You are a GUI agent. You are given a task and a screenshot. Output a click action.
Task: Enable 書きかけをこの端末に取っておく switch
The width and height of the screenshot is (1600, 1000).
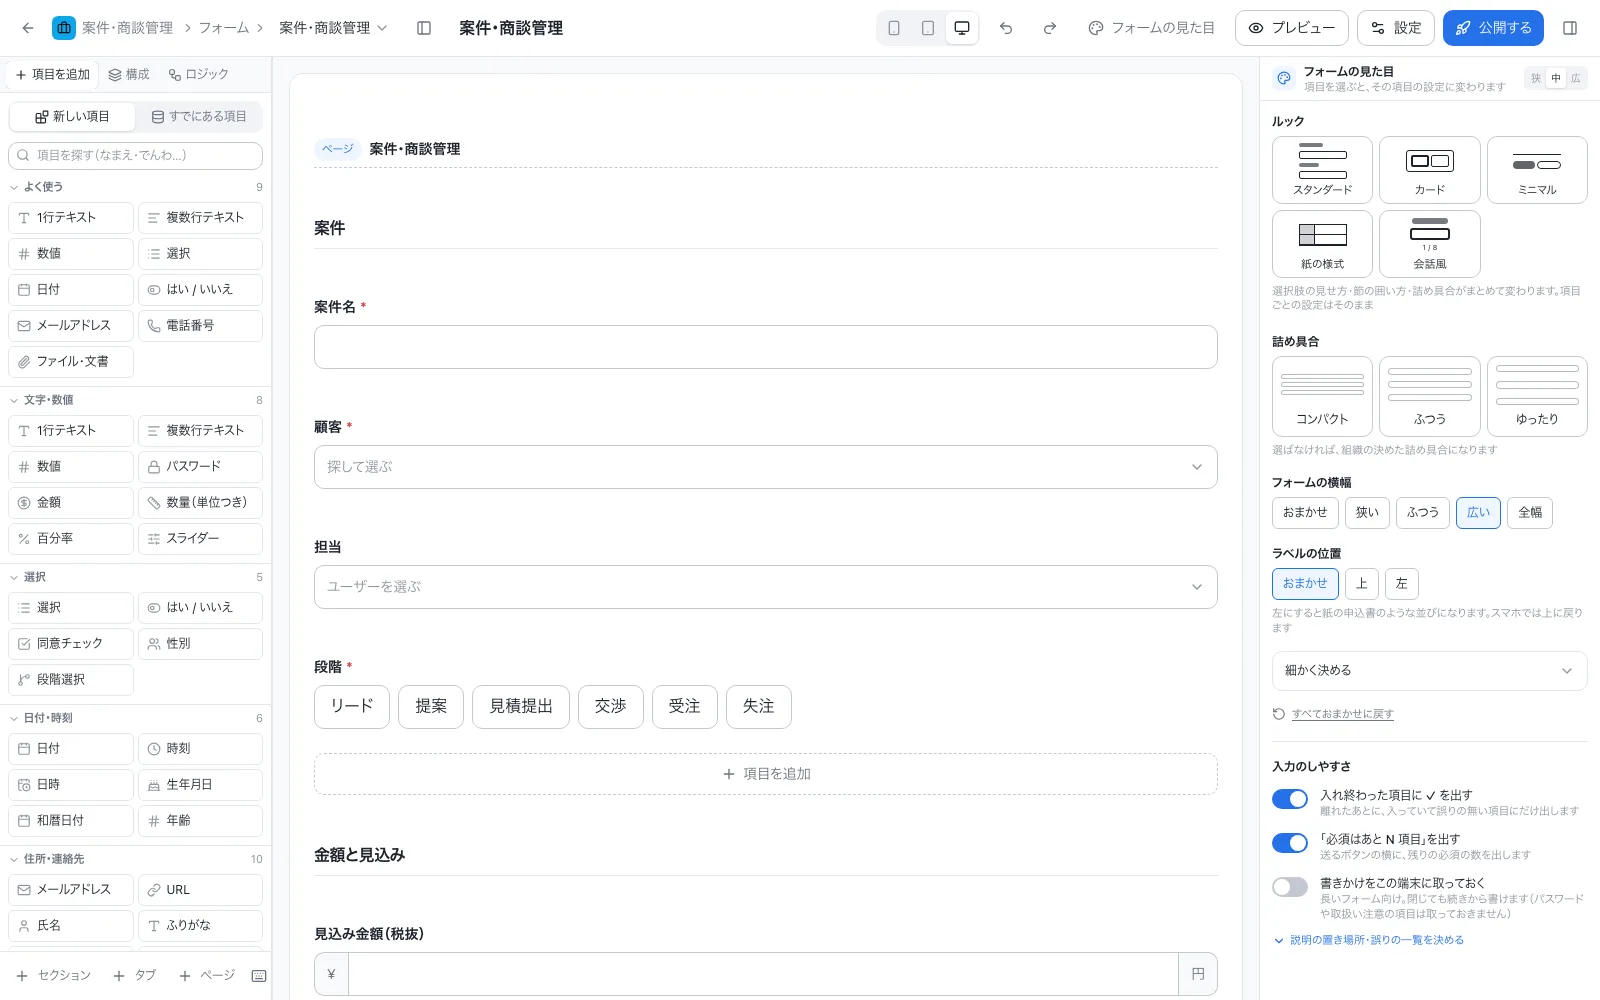[1290, 887]
